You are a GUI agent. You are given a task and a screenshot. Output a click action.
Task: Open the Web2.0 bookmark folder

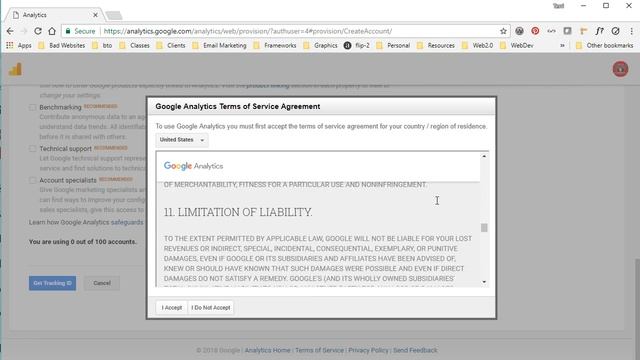(478, 45)
